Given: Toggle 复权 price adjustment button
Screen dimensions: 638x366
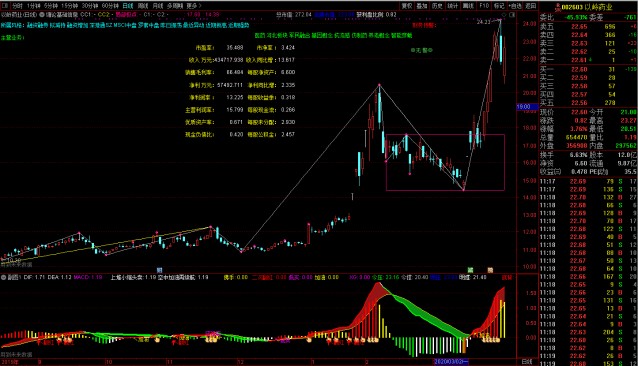Looking at the screenshot, I should [x=407, y=6].
